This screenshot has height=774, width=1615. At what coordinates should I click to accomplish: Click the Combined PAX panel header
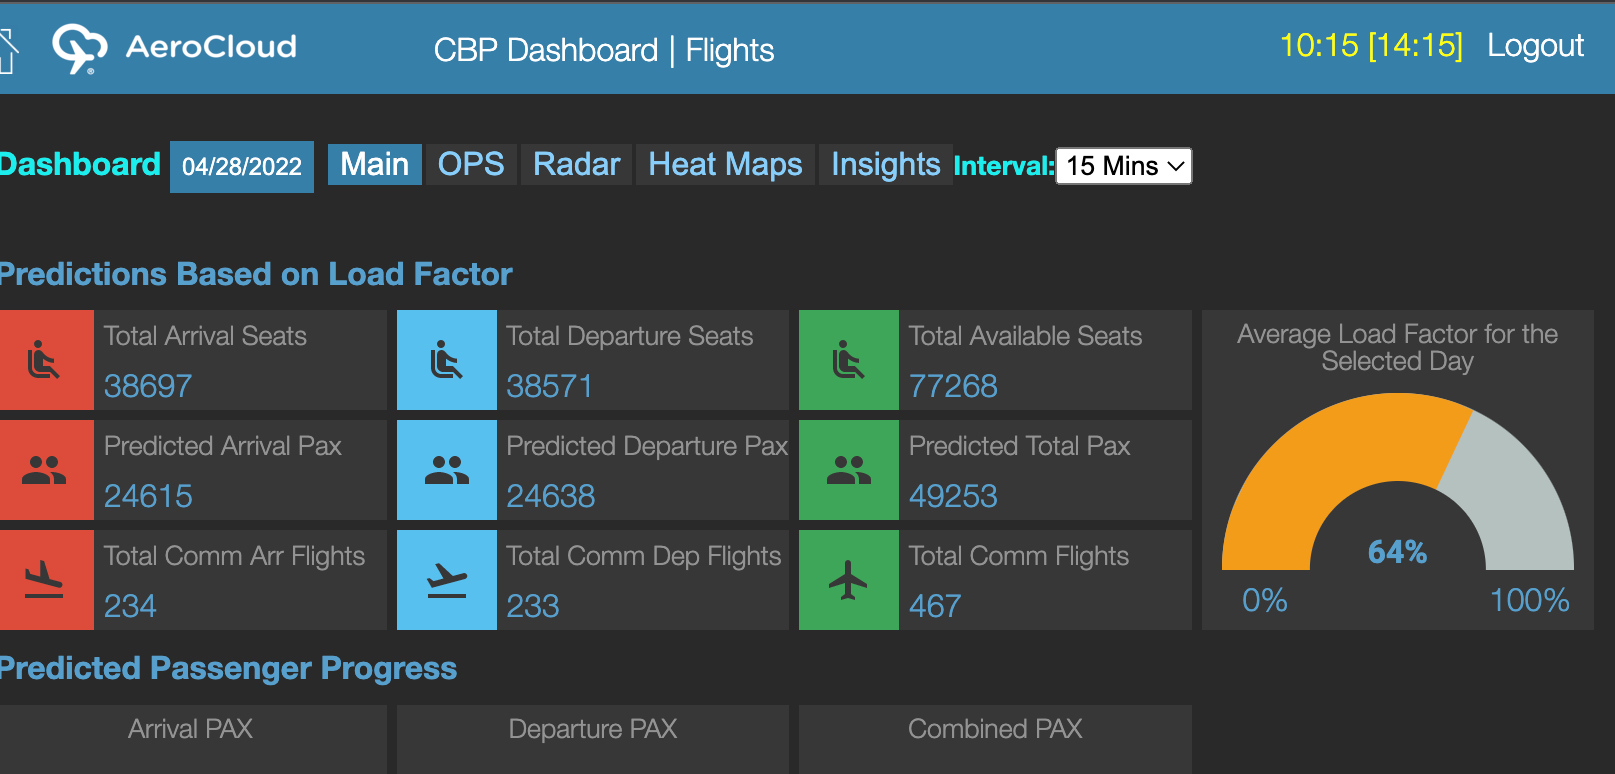pos(995,729)
